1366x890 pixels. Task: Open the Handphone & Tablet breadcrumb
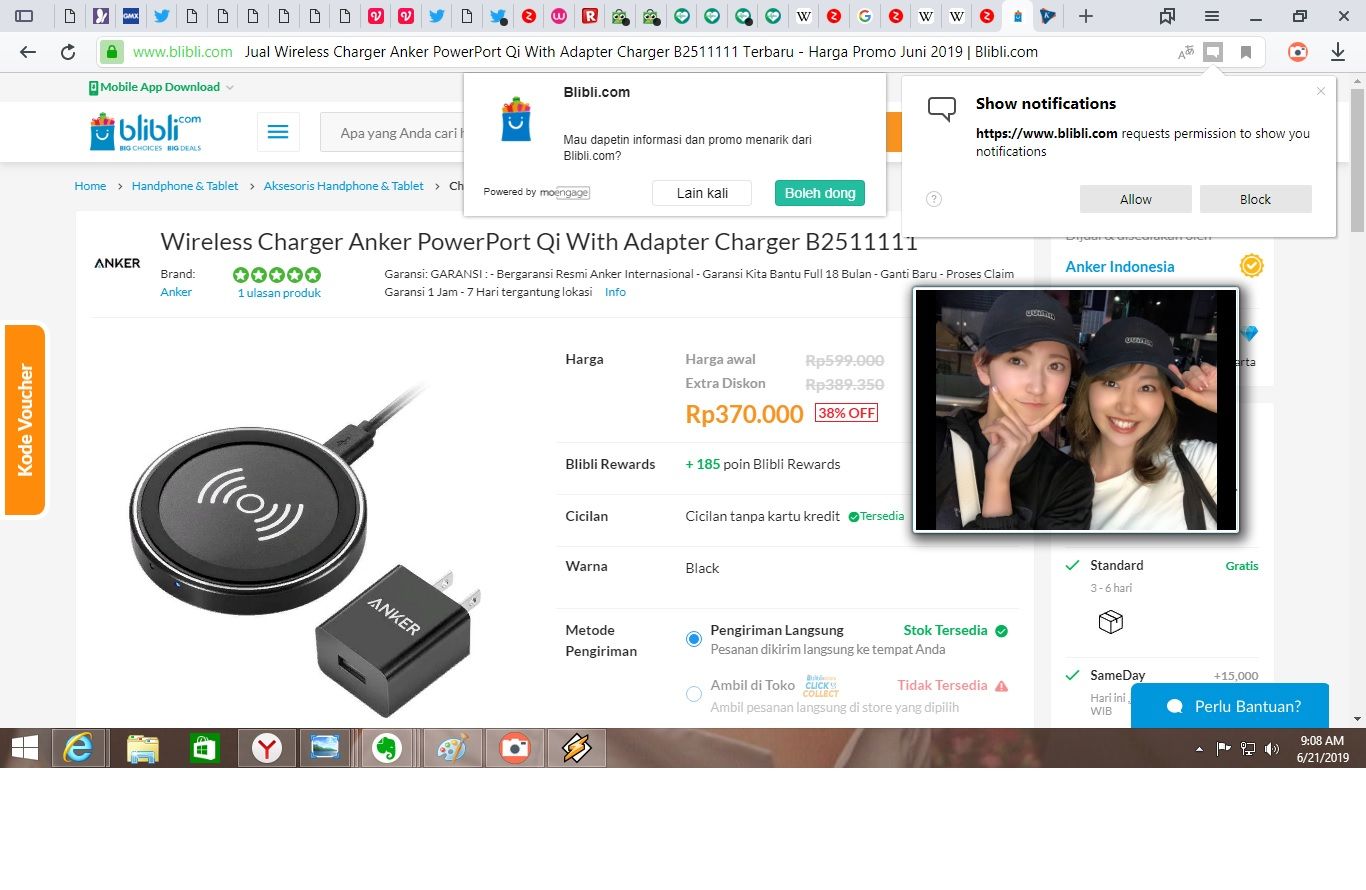[185, 186]
